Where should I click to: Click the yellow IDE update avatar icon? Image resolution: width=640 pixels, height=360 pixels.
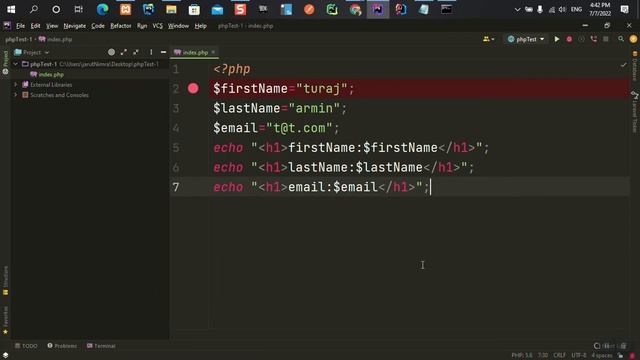(633, 39)
